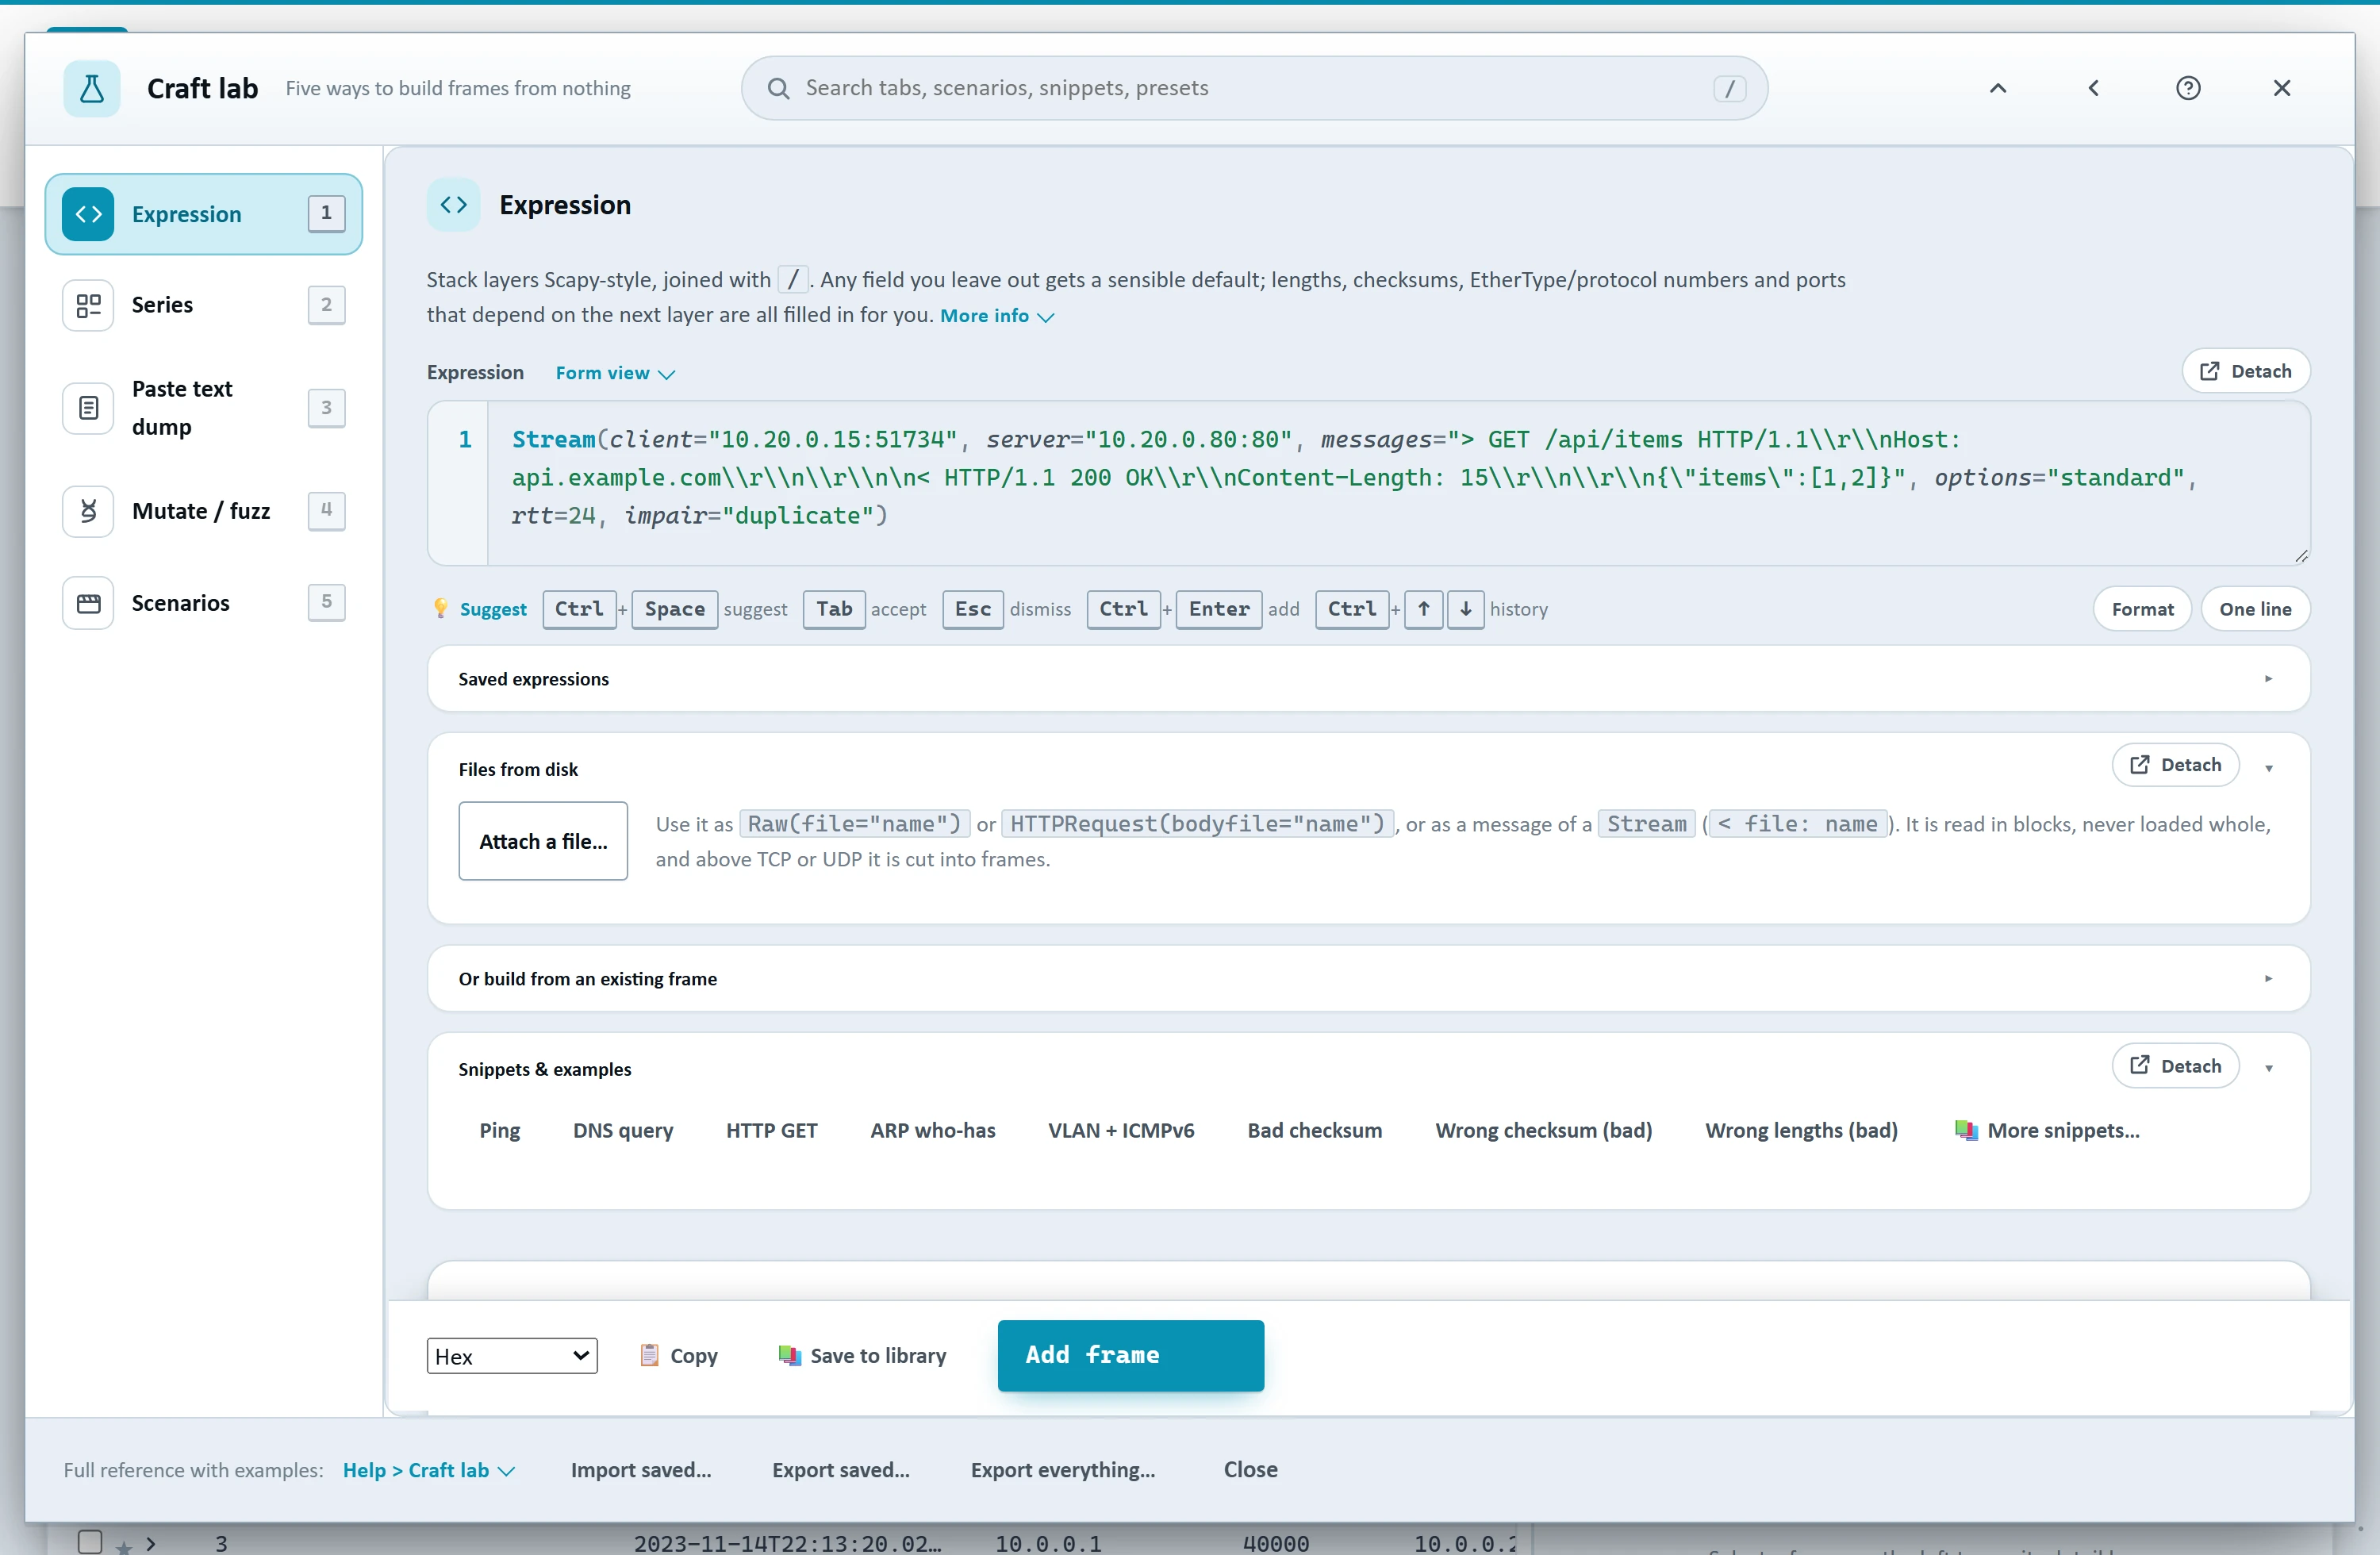Screen dimensions: 2380x1555
Task: Click the search magnifier icon
Action: pos(778,88)
